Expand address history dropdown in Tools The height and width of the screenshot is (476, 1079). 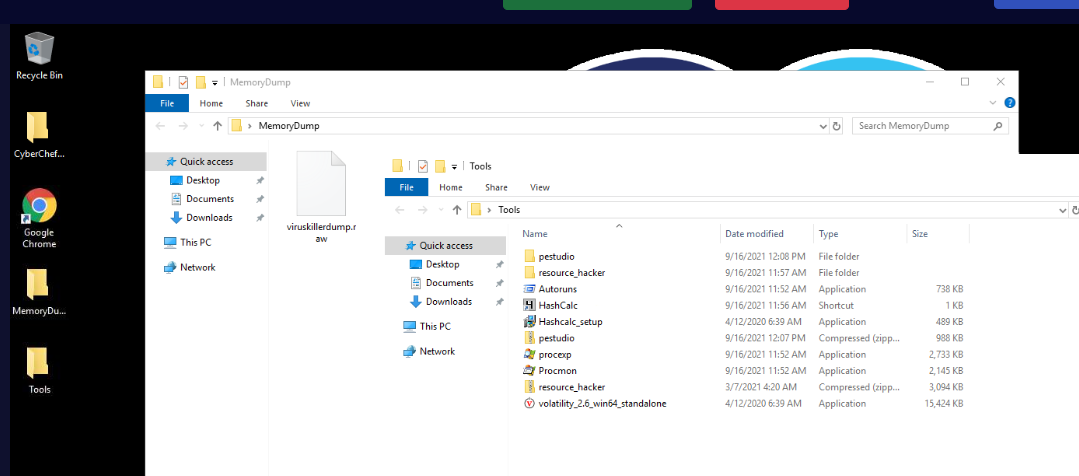tap(1063, 210)
